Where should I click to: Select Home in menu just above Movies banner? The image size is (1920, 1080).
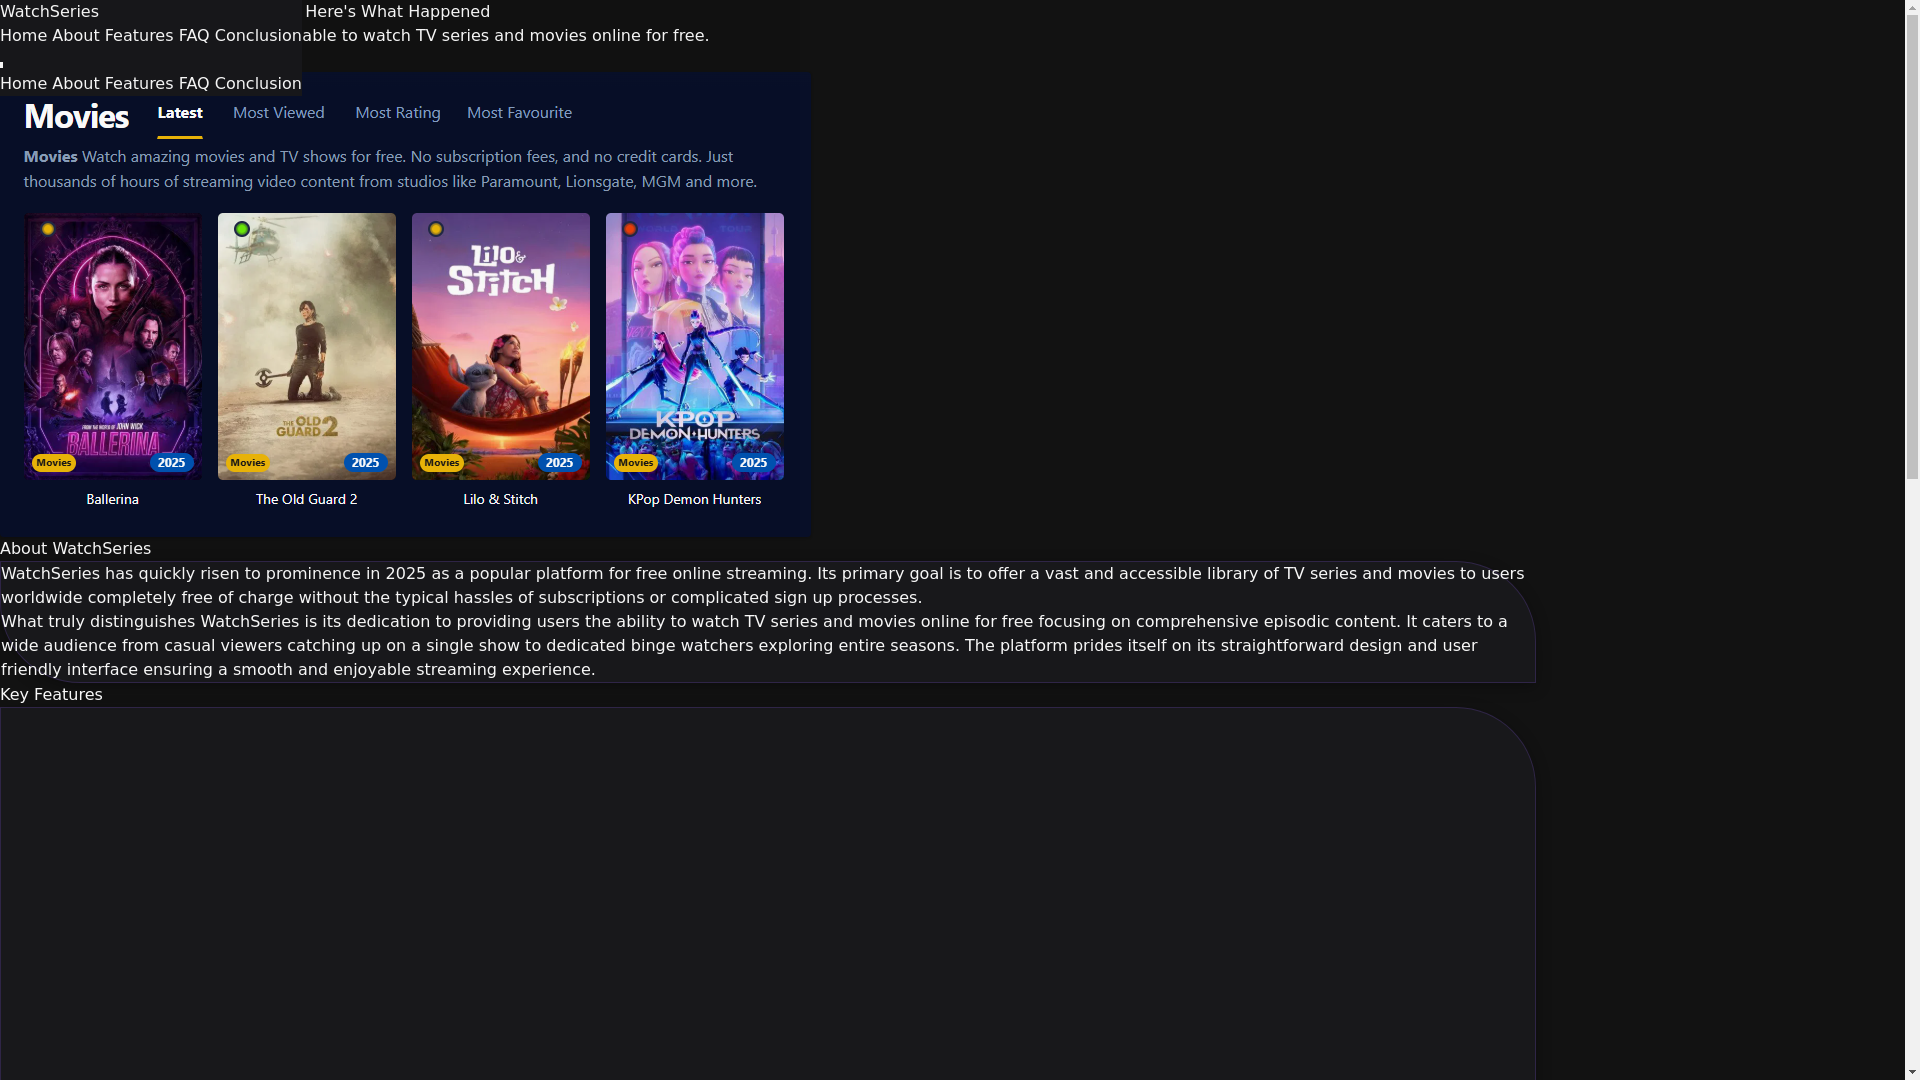23,84
